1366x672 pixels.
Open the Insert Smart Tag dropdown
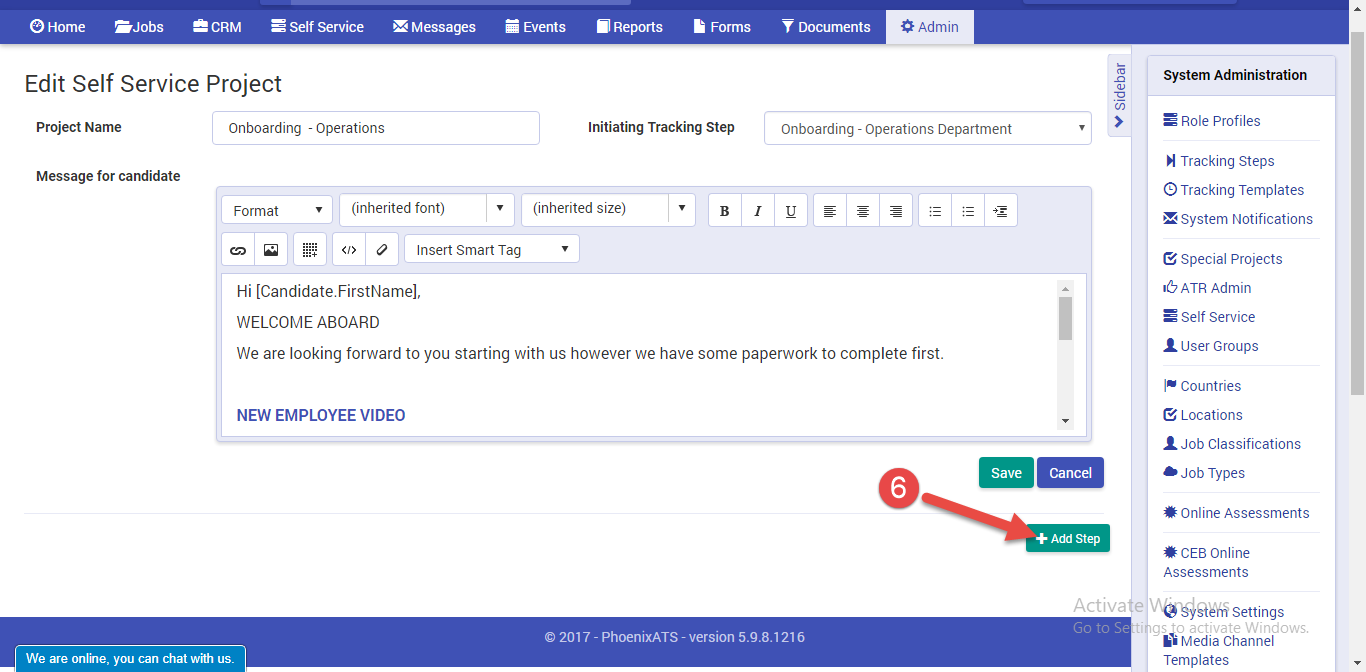click(x=492, y=250)
